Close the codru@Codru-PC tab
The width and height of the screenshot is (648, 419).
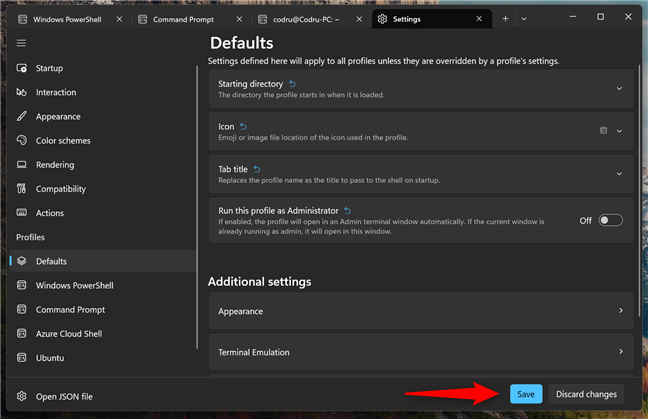[359, 19]
